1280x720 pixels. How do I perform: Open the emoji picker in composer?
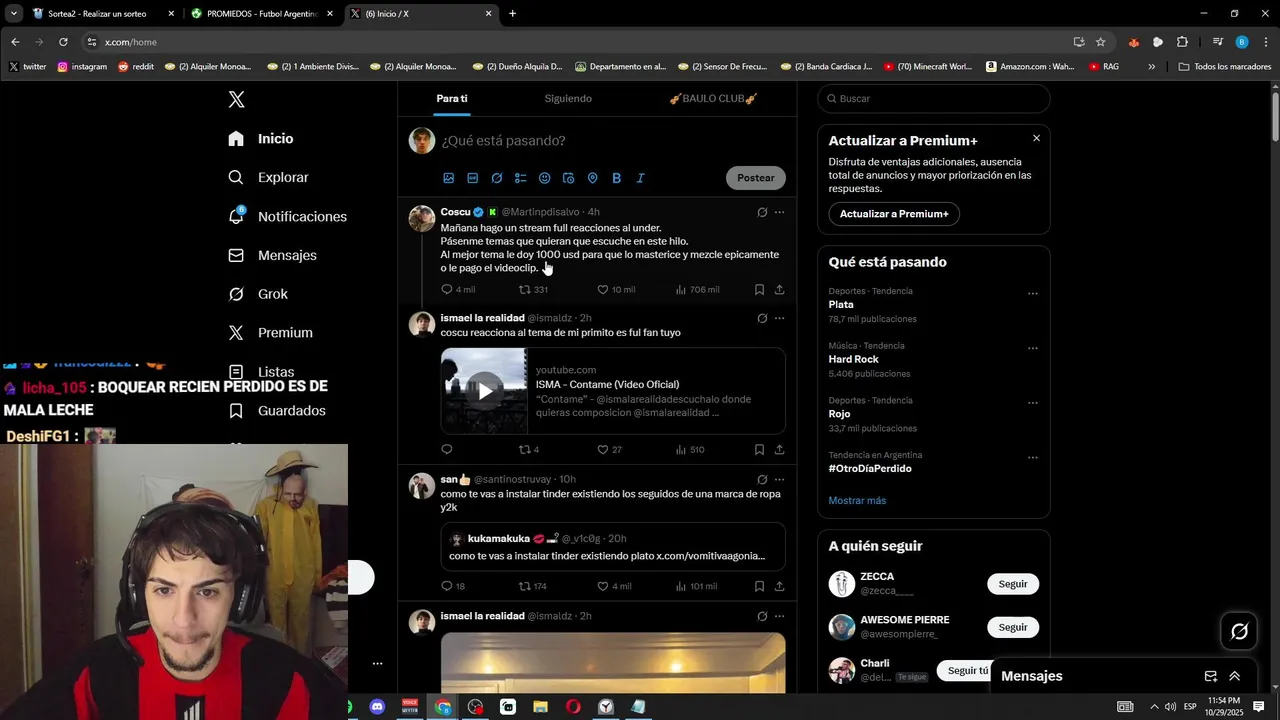click(545, 178)
